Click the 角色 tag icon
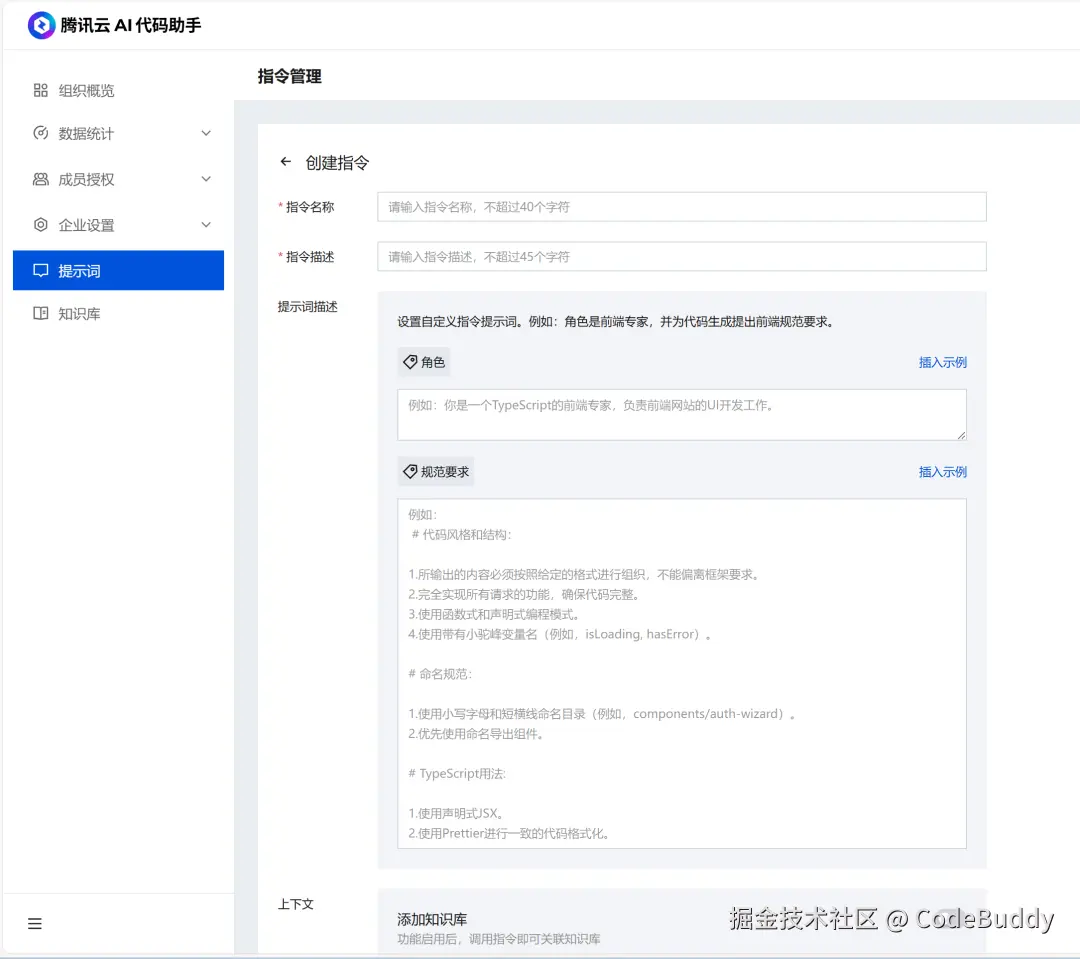The height and width of the screenshot is (959, 1080). click(x=412, y=362)
